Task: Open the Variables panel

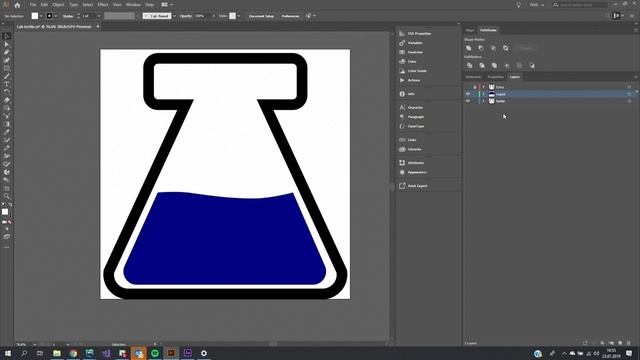Action: (411, 43)
